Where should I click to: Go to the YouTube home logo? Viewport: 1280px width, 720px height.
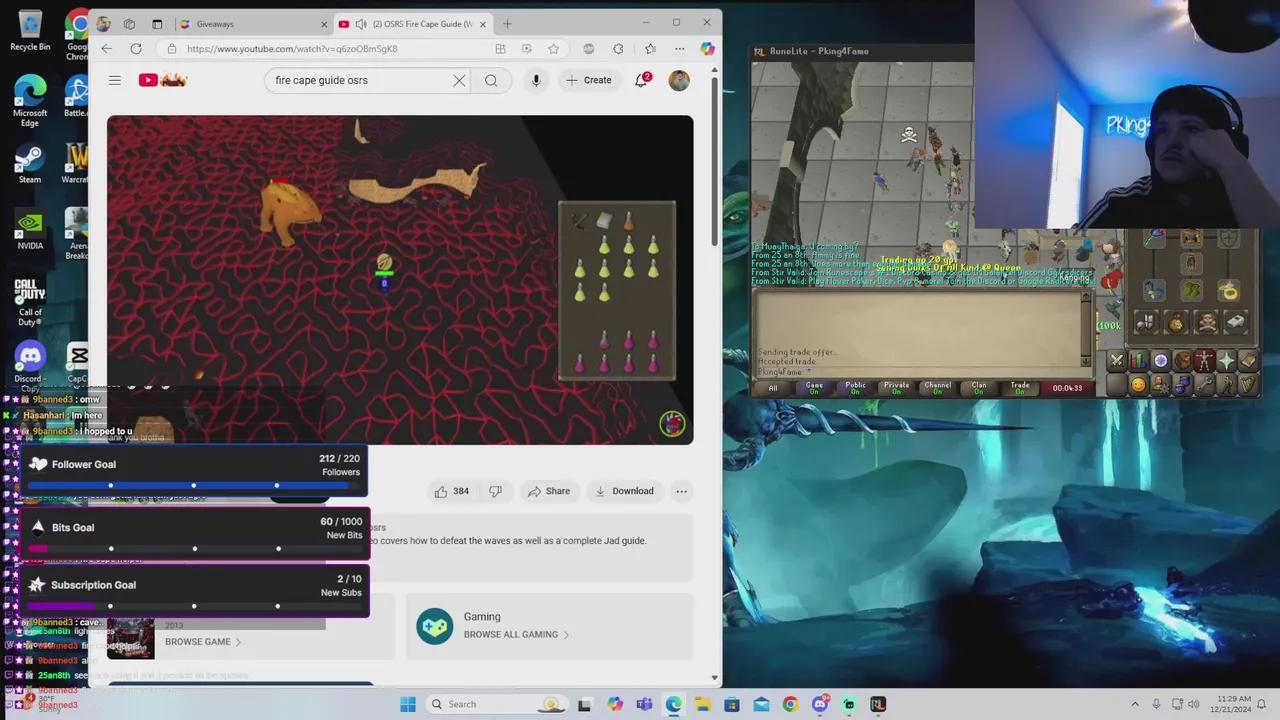point(163,80)
